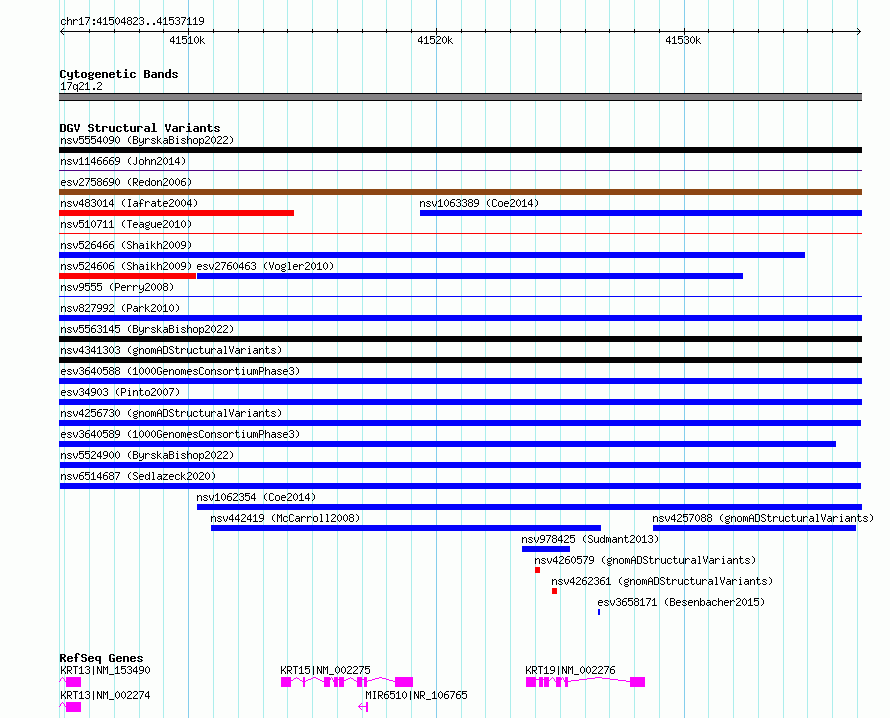
Task: Click the MIR6510|NR_106765 gene label
Action: coord(416,695)
